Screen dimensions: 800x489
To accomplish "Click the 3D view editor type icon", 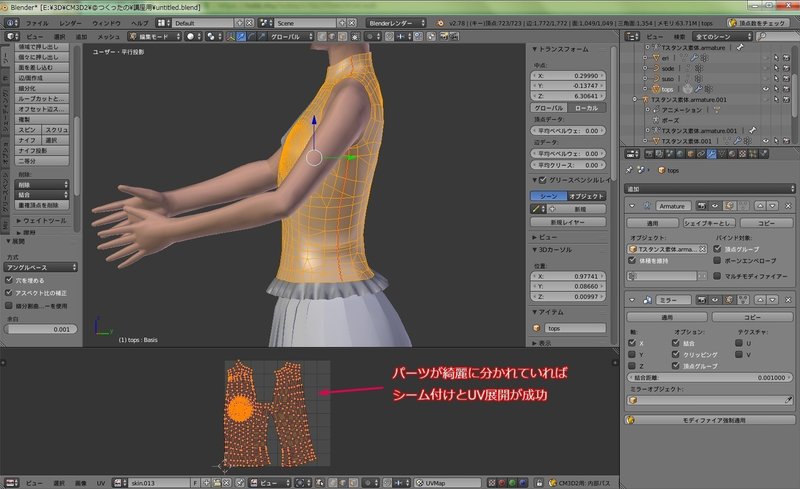I will coord(12,37).
